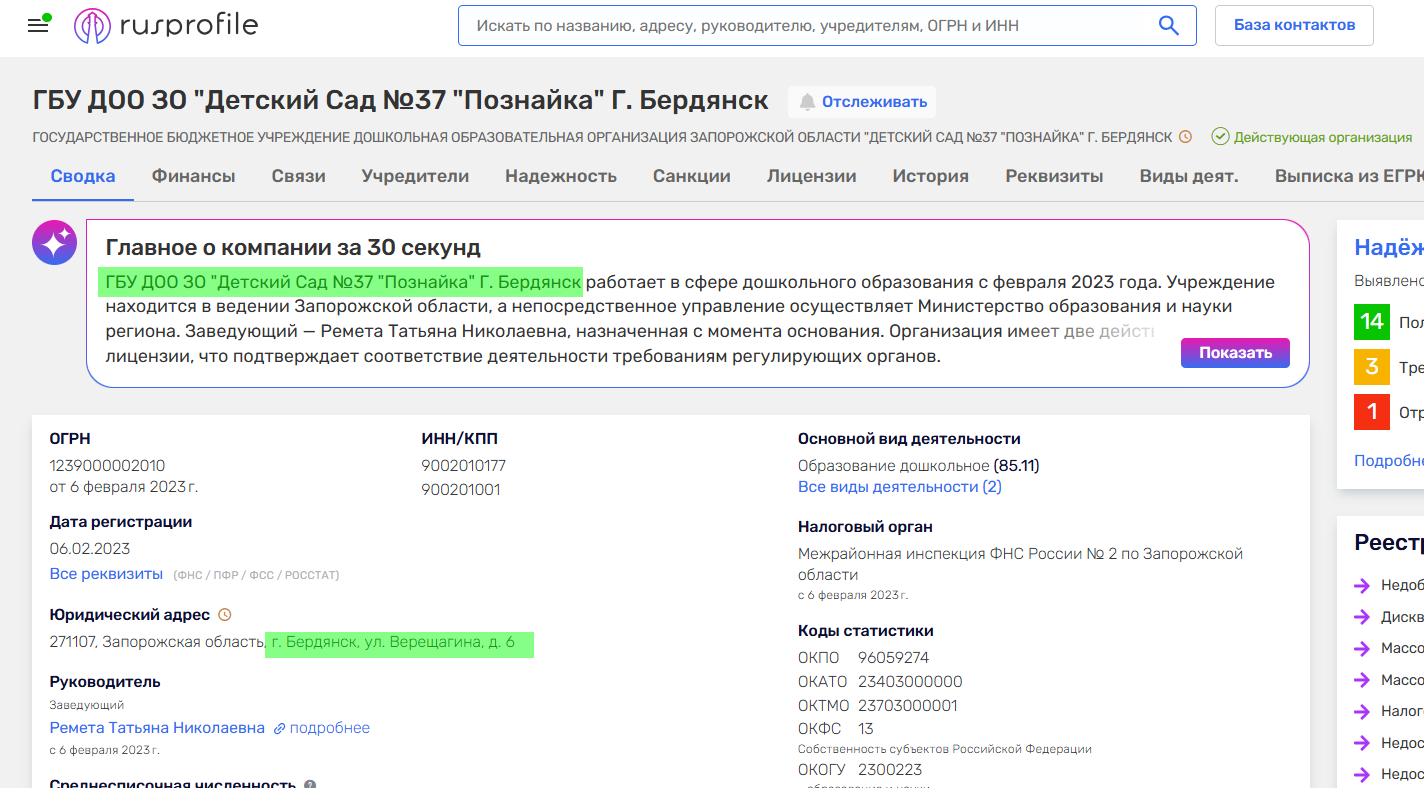Click the chain-link icon beside подробнее
Screen dimensions: 1424x788
(278, 727)
